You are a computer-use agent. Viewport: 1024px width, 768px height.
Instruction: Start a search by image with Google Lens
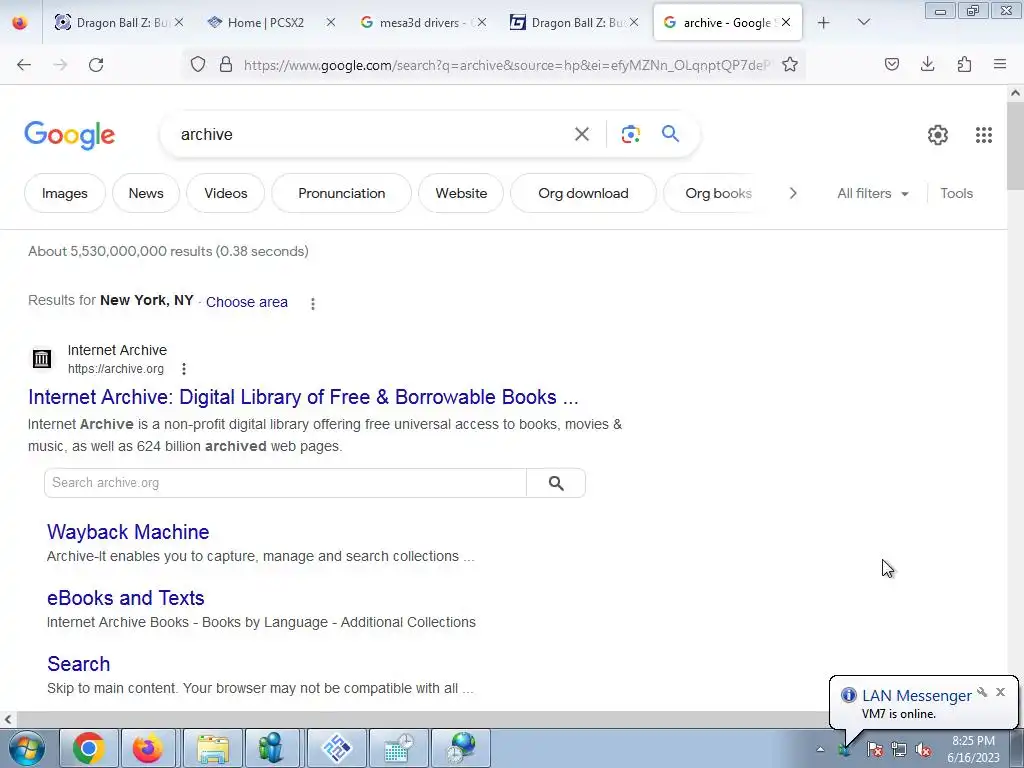[630, 134]
